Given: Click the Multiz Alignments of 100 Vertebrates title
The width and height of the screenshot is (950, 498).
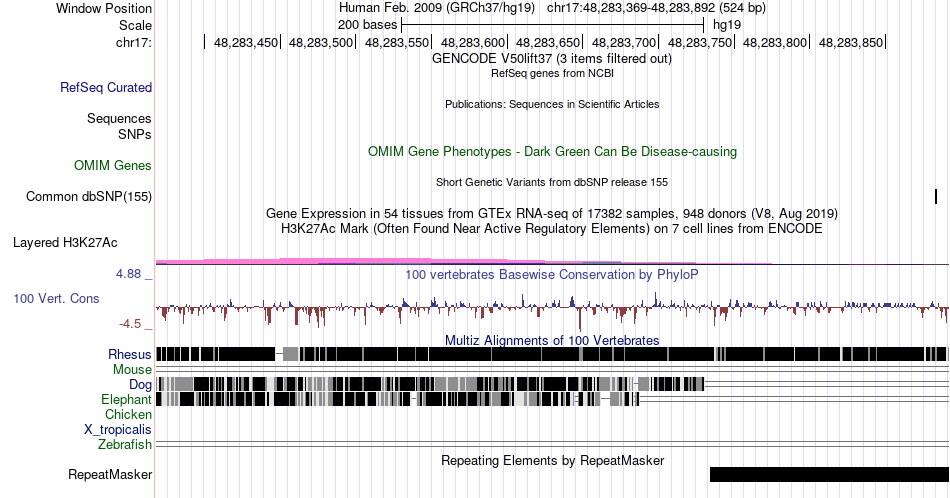Looking at the screenshot, I should [552, 340].
